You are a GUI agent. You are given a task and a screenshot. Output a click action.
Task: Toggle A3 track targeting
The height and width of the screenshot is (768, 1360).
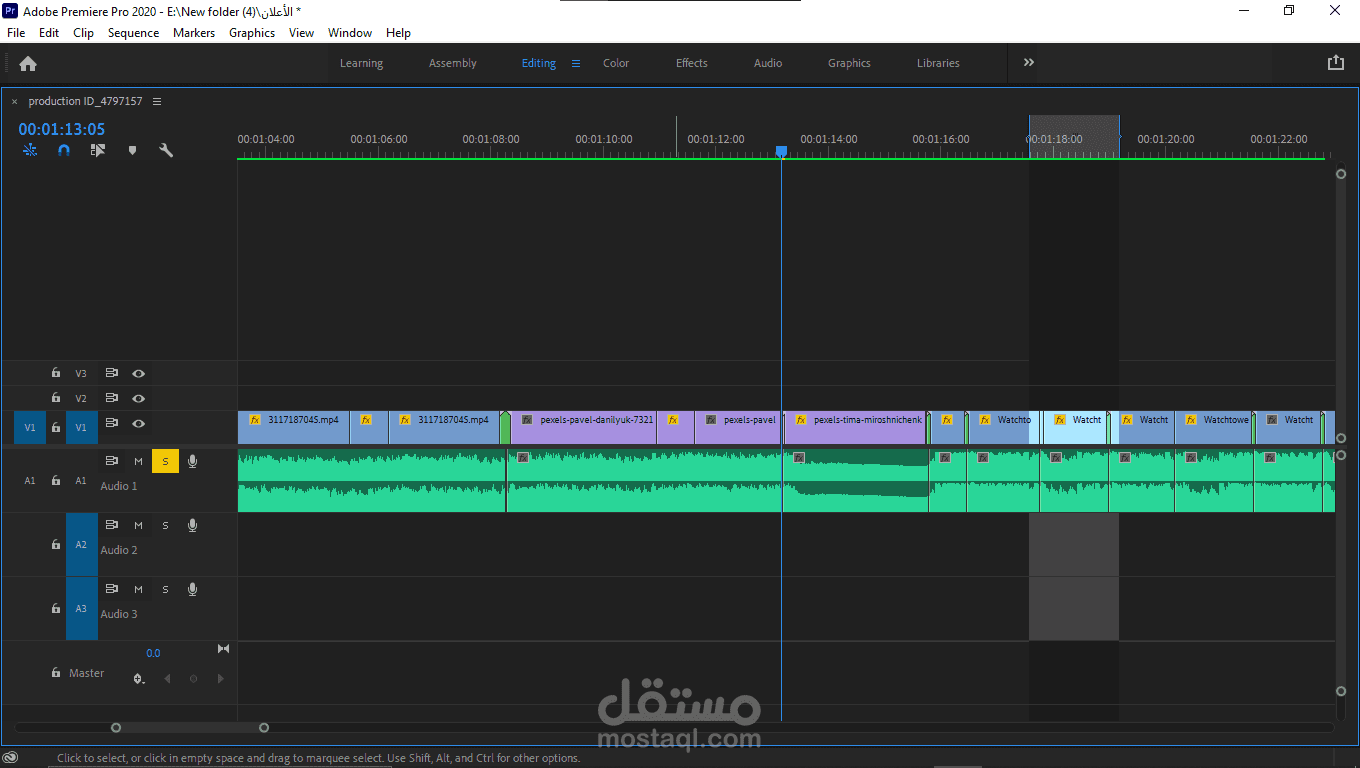(82, 608)
